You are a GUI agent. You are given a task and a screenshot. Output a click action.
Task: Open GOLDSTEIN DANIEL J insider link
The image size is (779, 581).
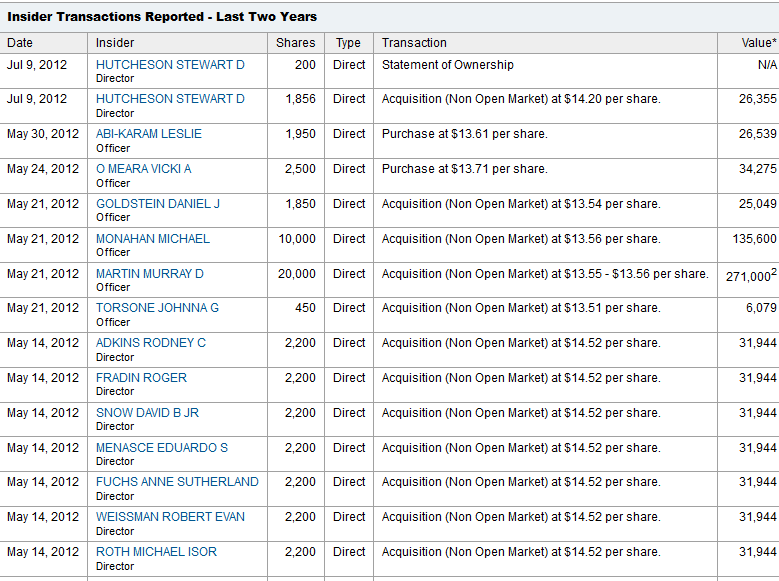coord(157,204)
